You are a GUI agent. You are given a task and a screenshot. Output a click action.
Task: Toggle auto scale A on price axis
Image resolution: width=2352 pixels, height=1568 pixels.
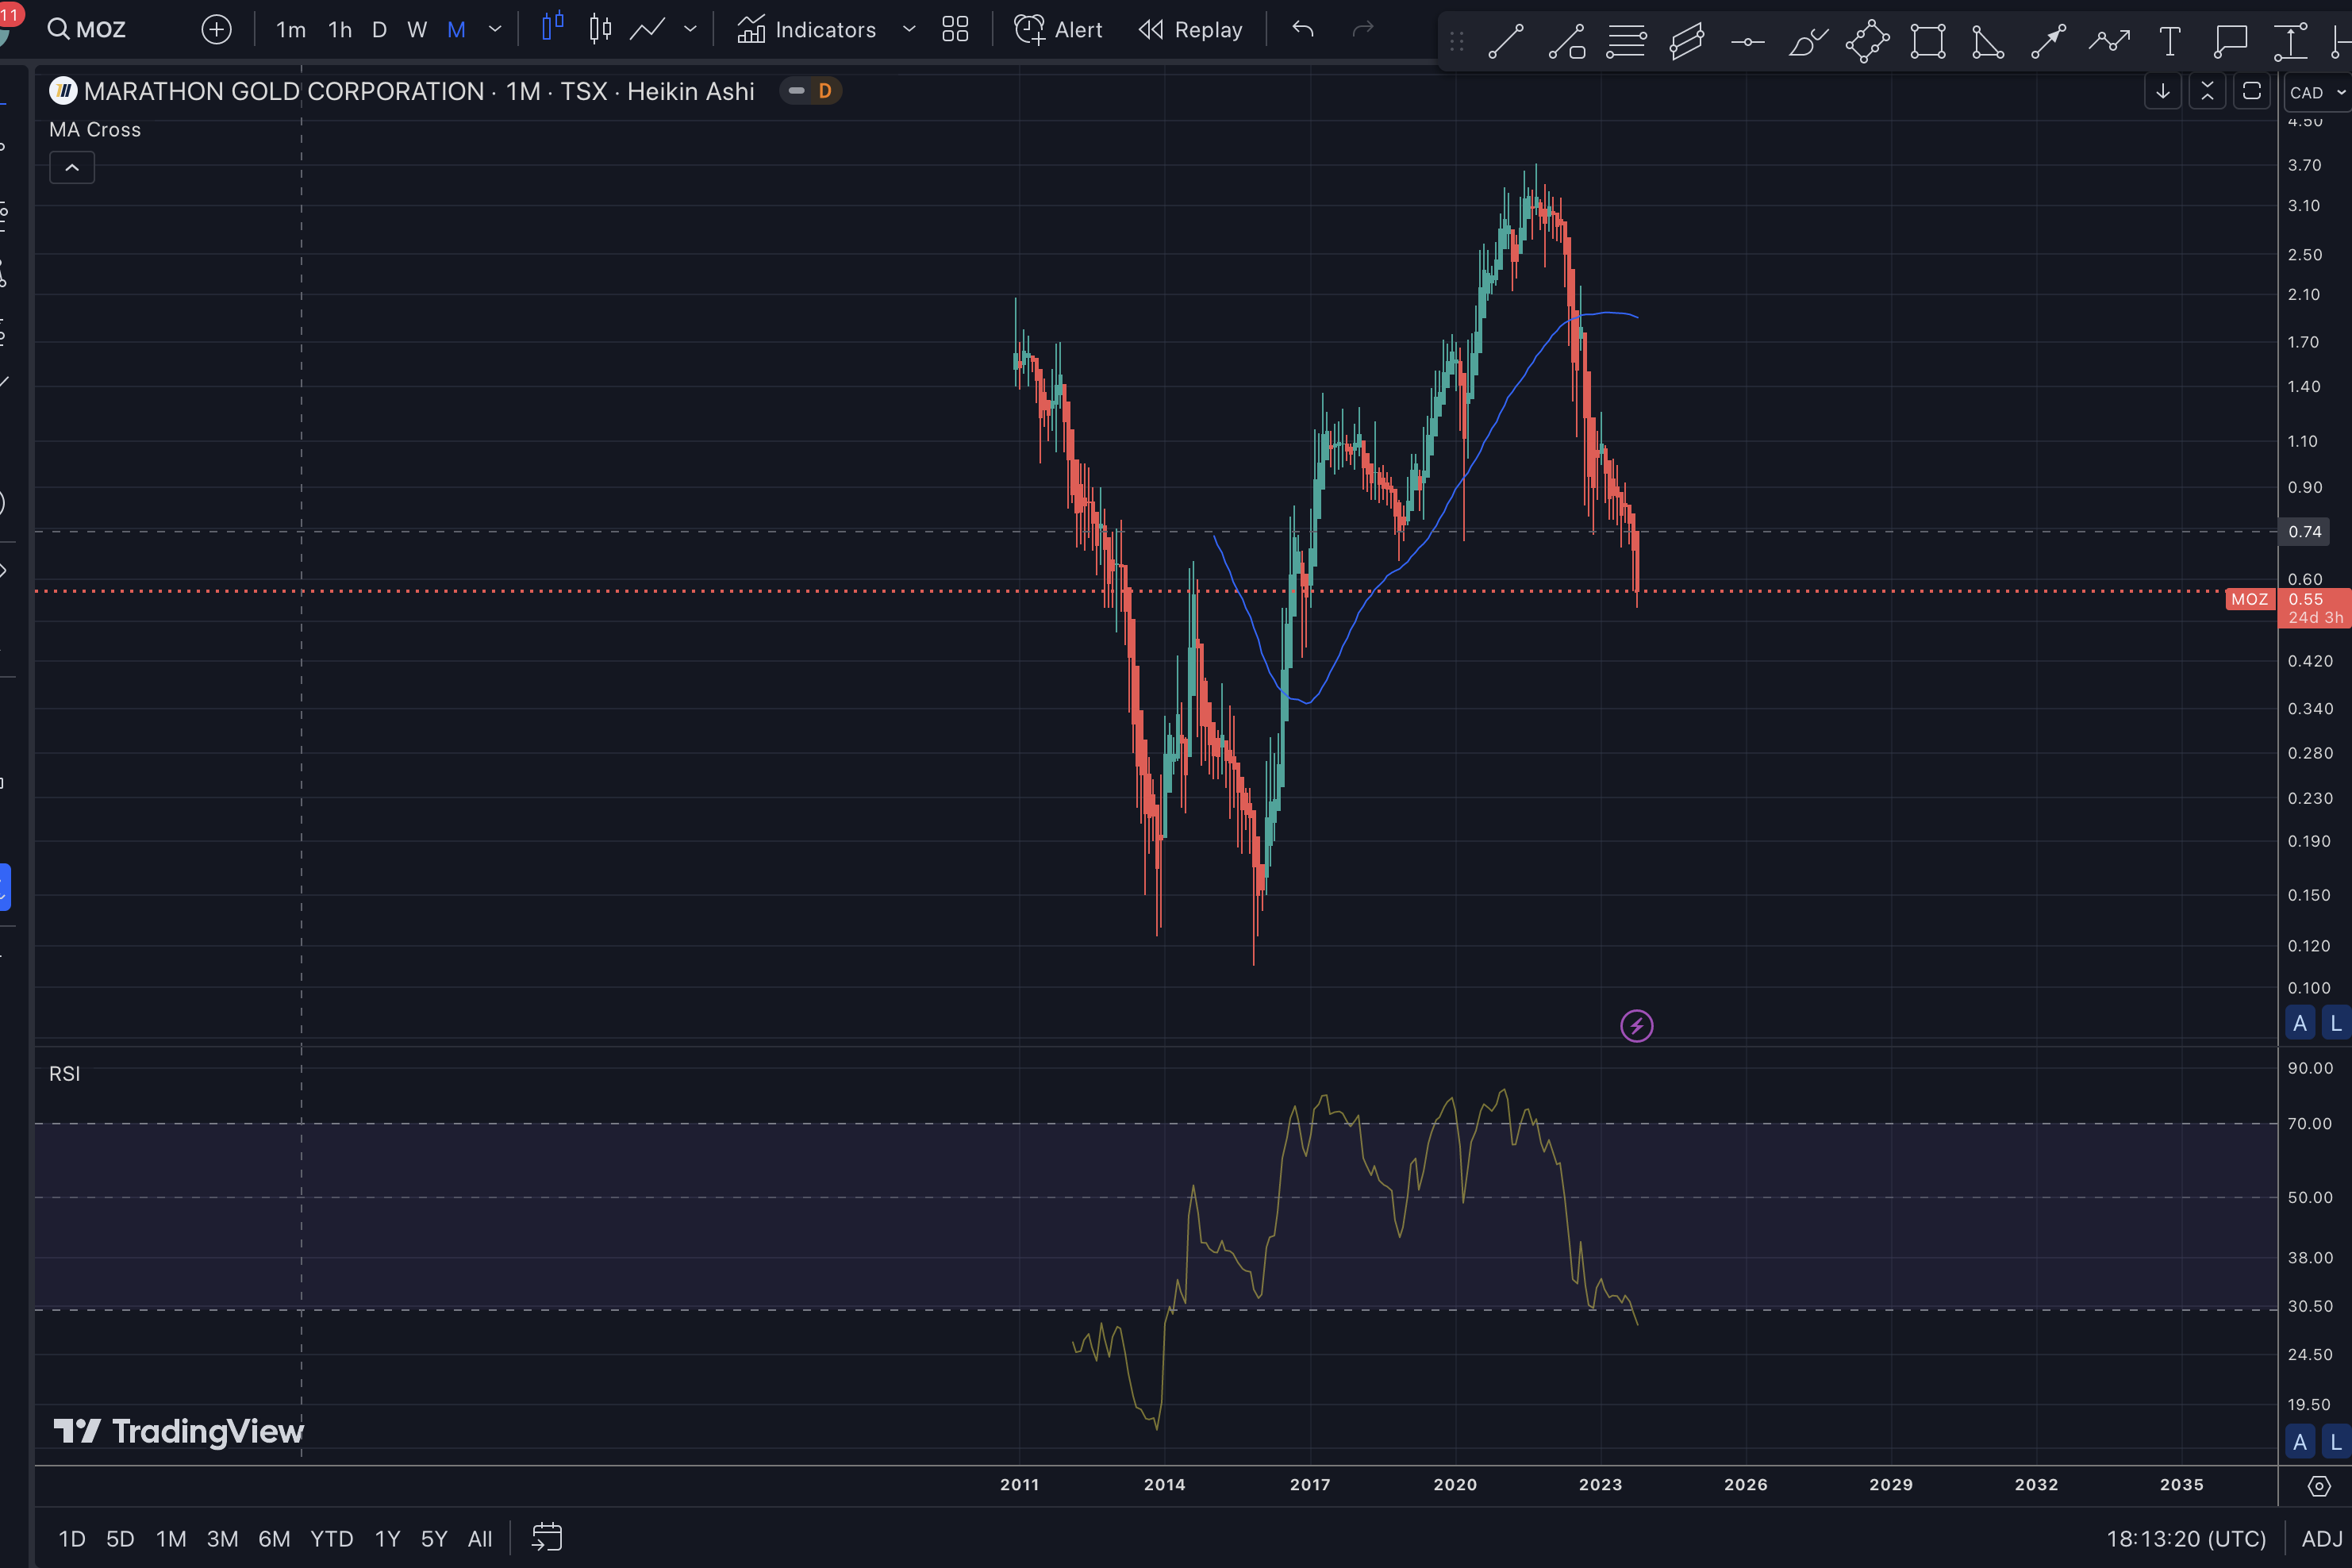[2300, 1023]
